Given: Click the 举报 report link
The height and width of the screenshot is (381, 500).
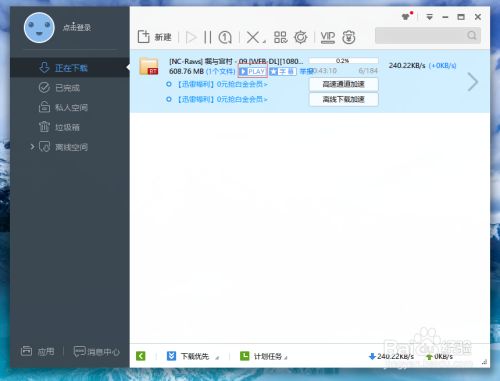Looking at the screenshot, I should tap(306, 71).
